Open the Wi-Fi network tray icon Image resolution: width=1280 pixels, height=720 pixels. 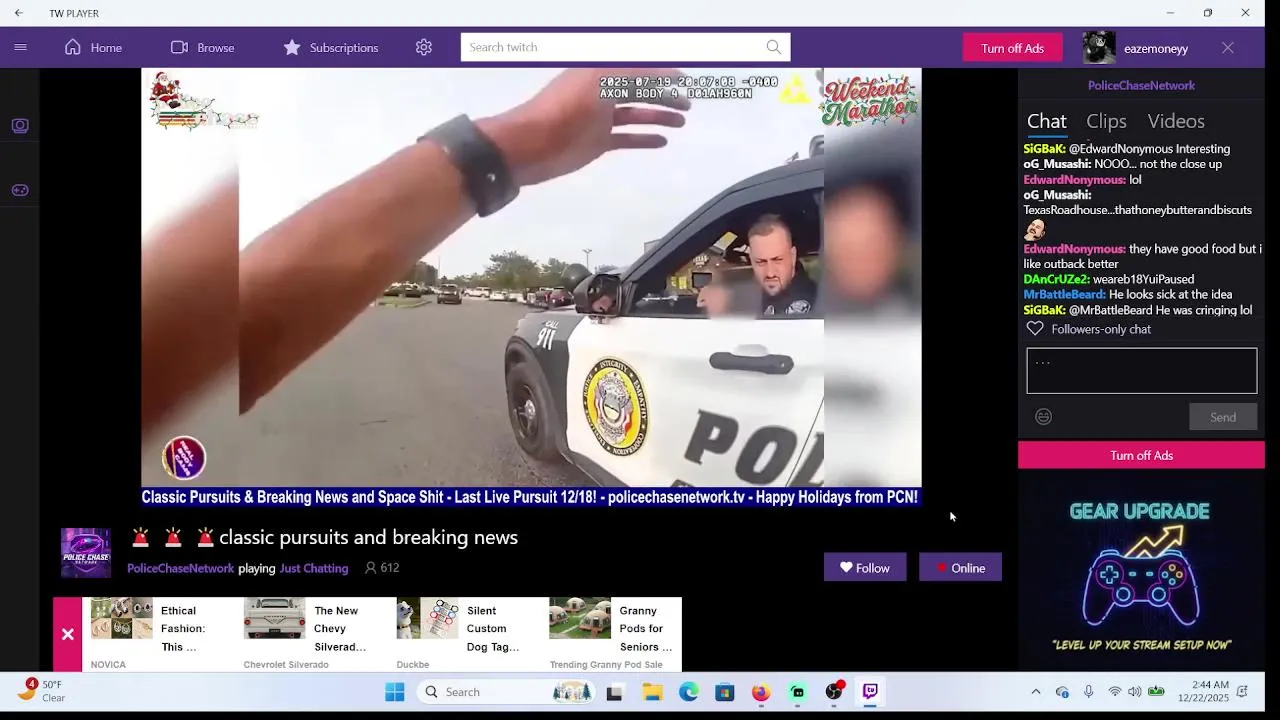pos(1114,692)
